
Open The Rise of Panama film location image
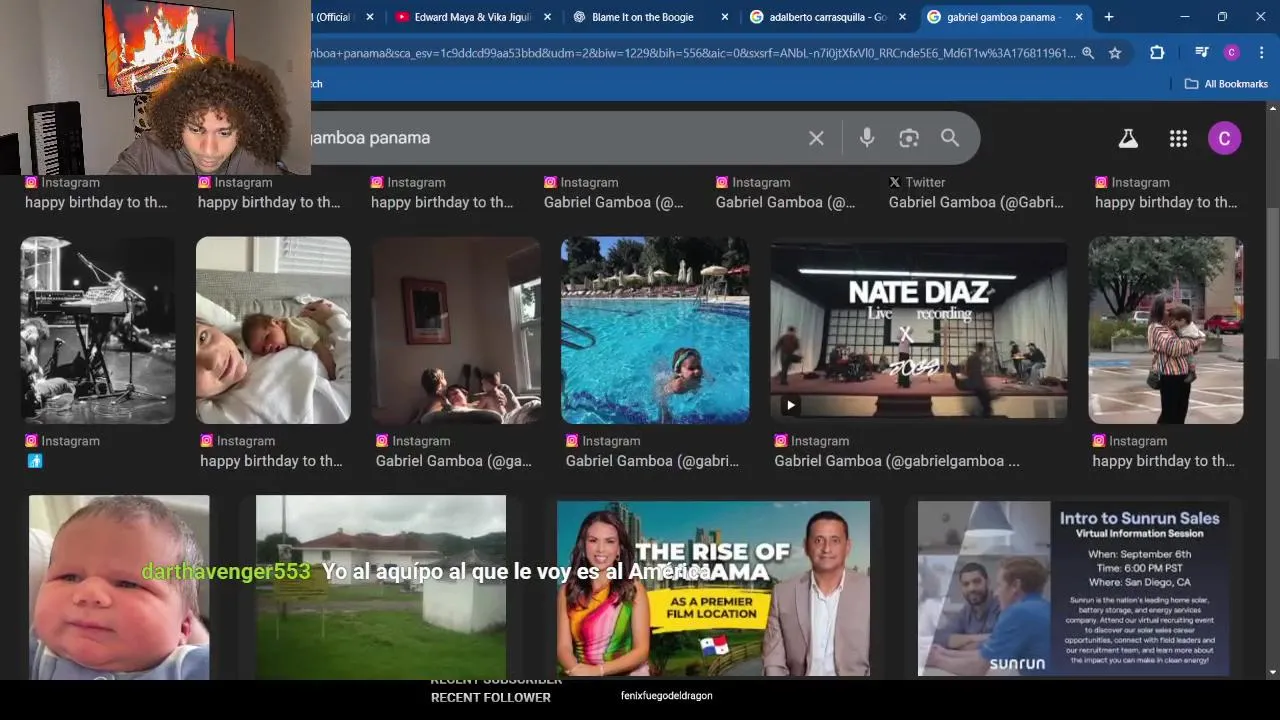click(x=713, y=588)
